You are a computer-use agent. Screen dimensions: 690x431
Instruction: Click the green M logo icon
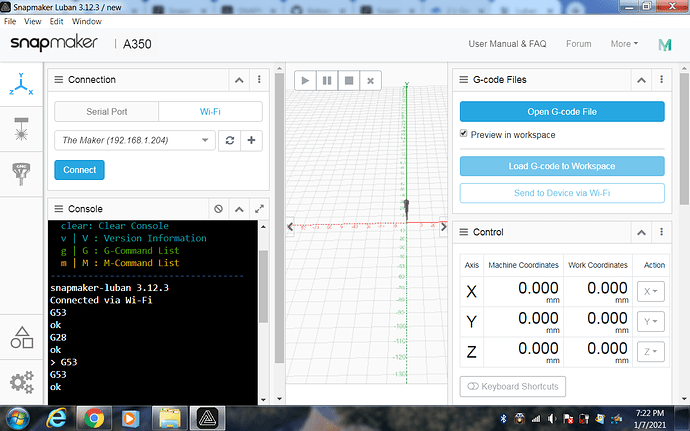coord(665,44)
